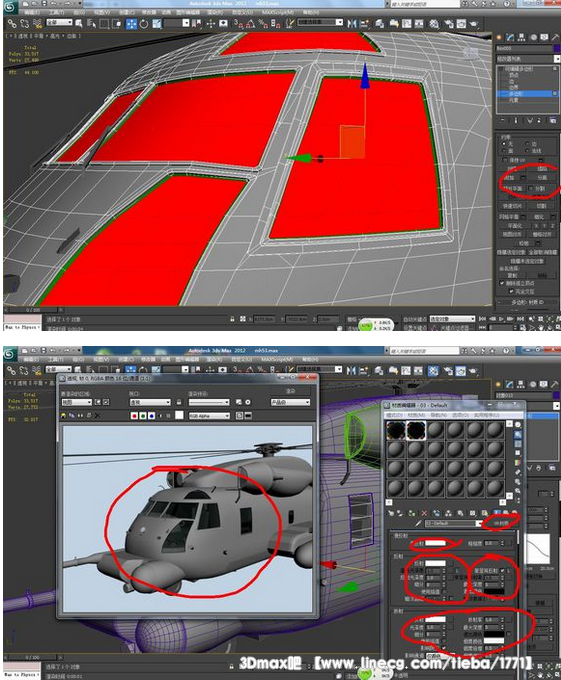The width and height of the screenshot is (561, 680).
Task: Click material type button right of material name
Action: tap(501, 523)
